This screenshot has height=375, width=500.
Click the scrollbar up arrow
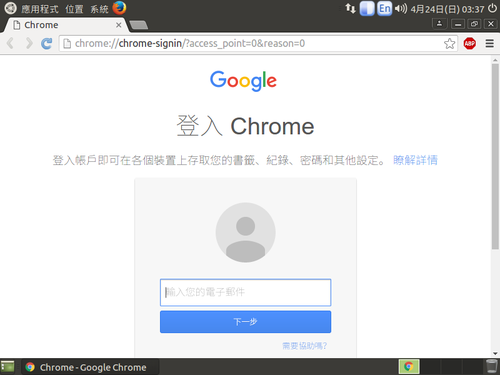coord(495,60)
